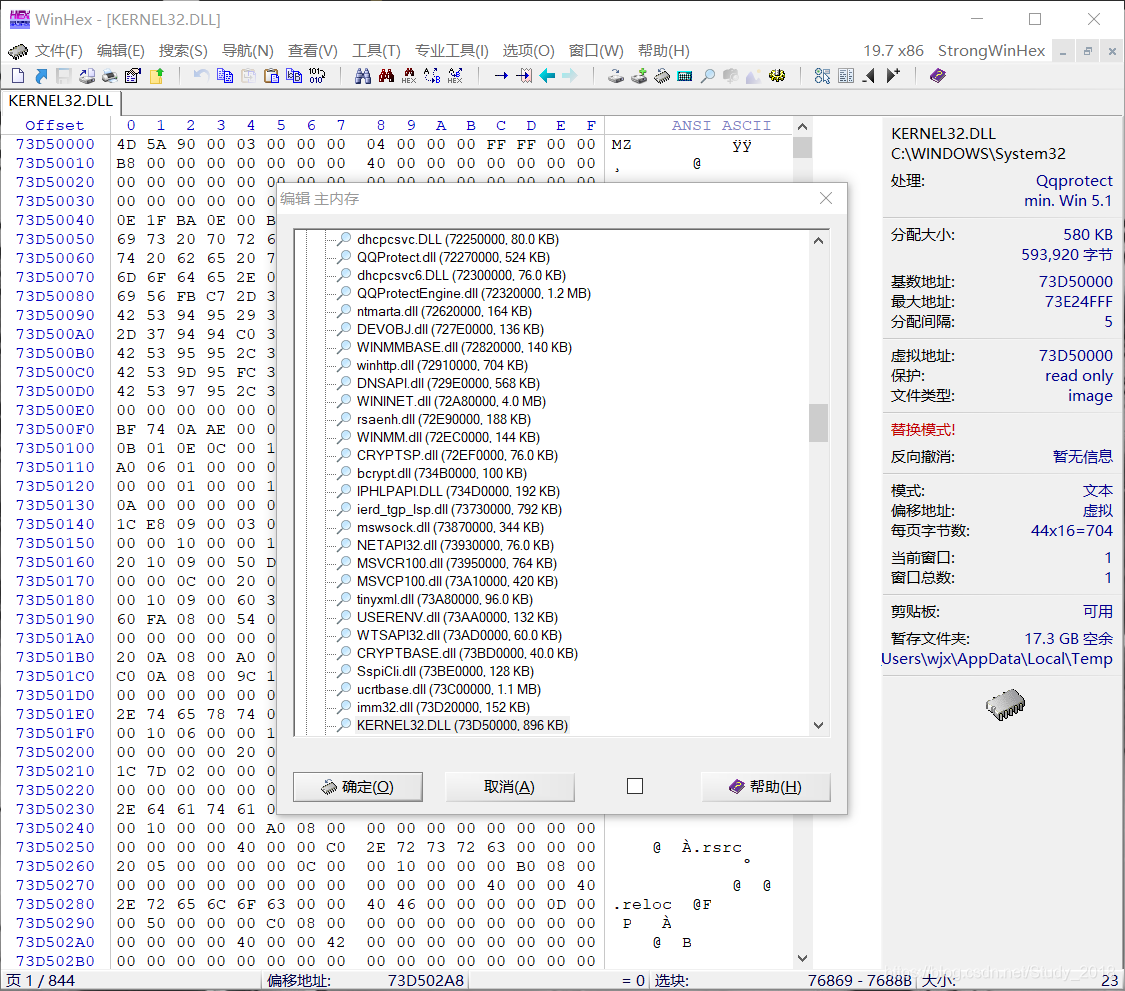The height and width of the screenshot is (991, 1125).
Task: Click the hex view scrollbar thumb
Action: tap(802, 146)
